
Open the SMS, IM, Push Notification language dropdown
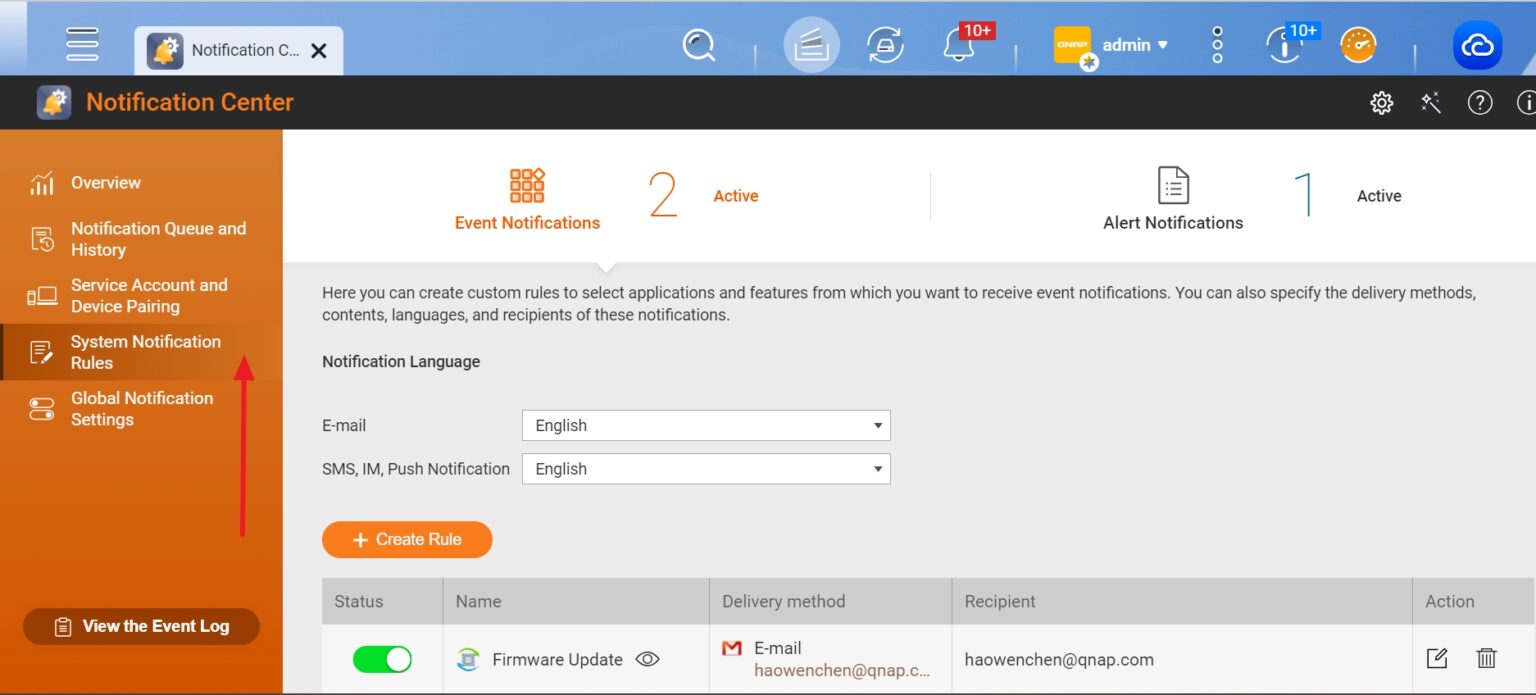tap(705, 468)
